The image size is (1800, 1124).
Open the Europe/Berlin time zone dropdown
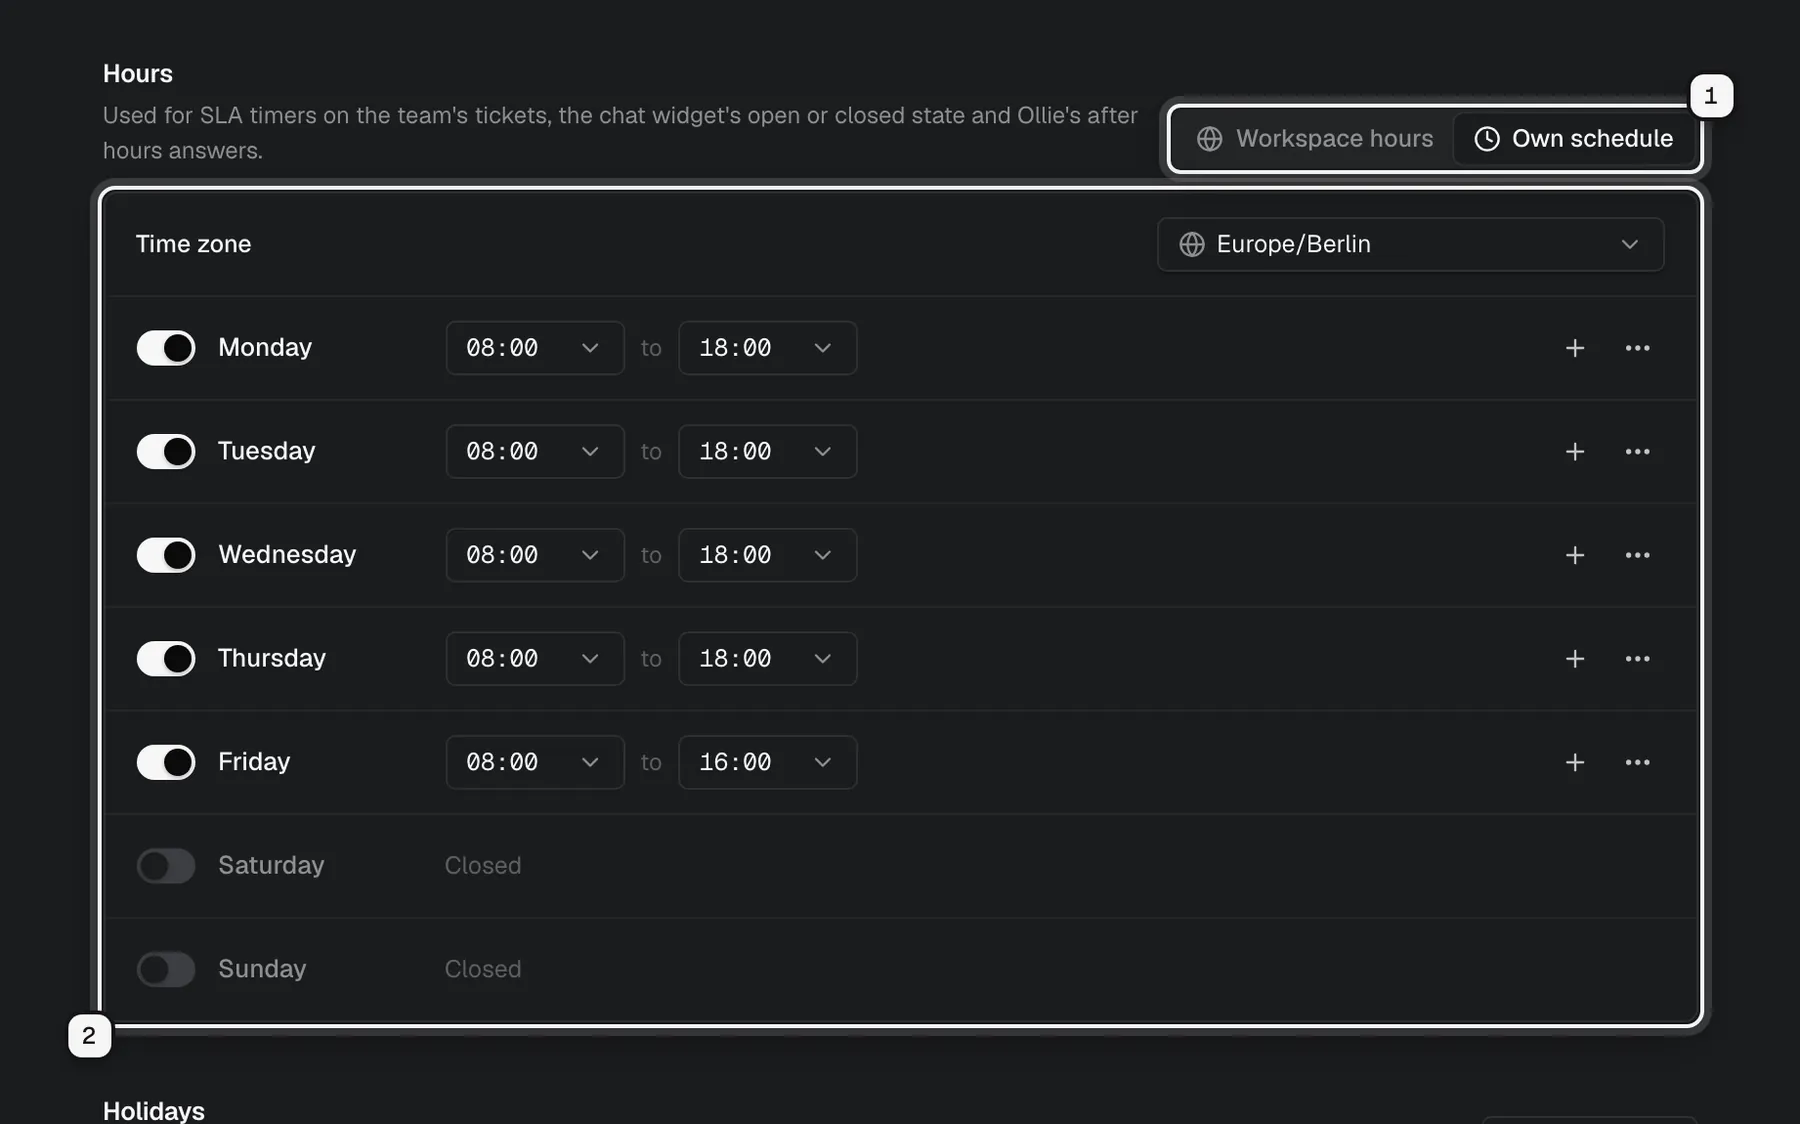coord(1410,244)
